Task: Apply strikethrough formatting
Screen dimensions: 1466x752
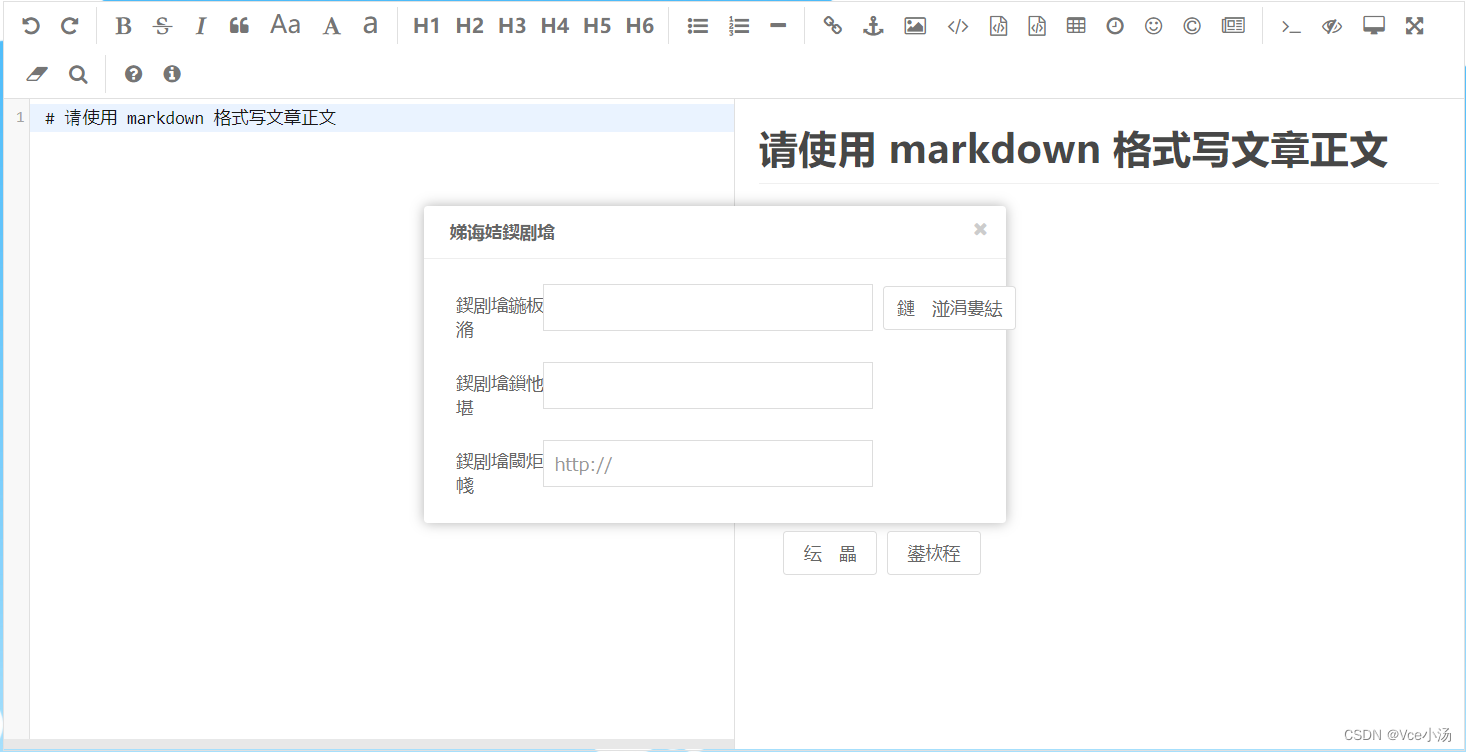Action: (x=162, y=26)
